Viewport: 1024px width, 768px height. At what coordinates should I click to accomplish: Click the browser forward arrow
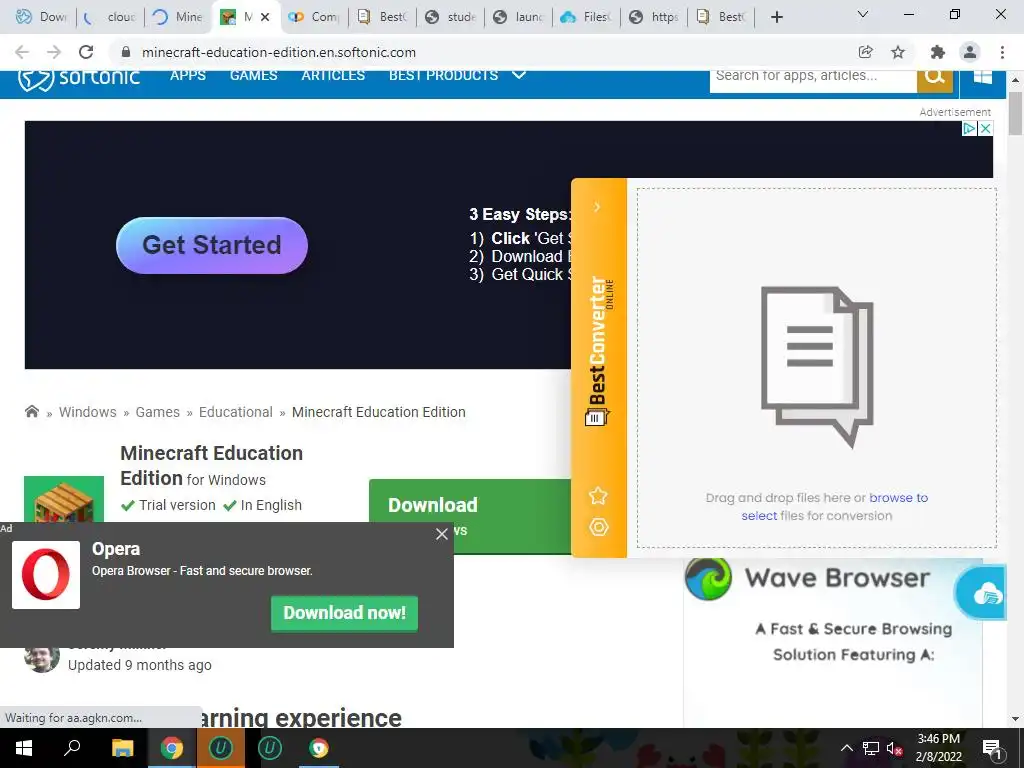pyautogui.click(x=54, y=52)
